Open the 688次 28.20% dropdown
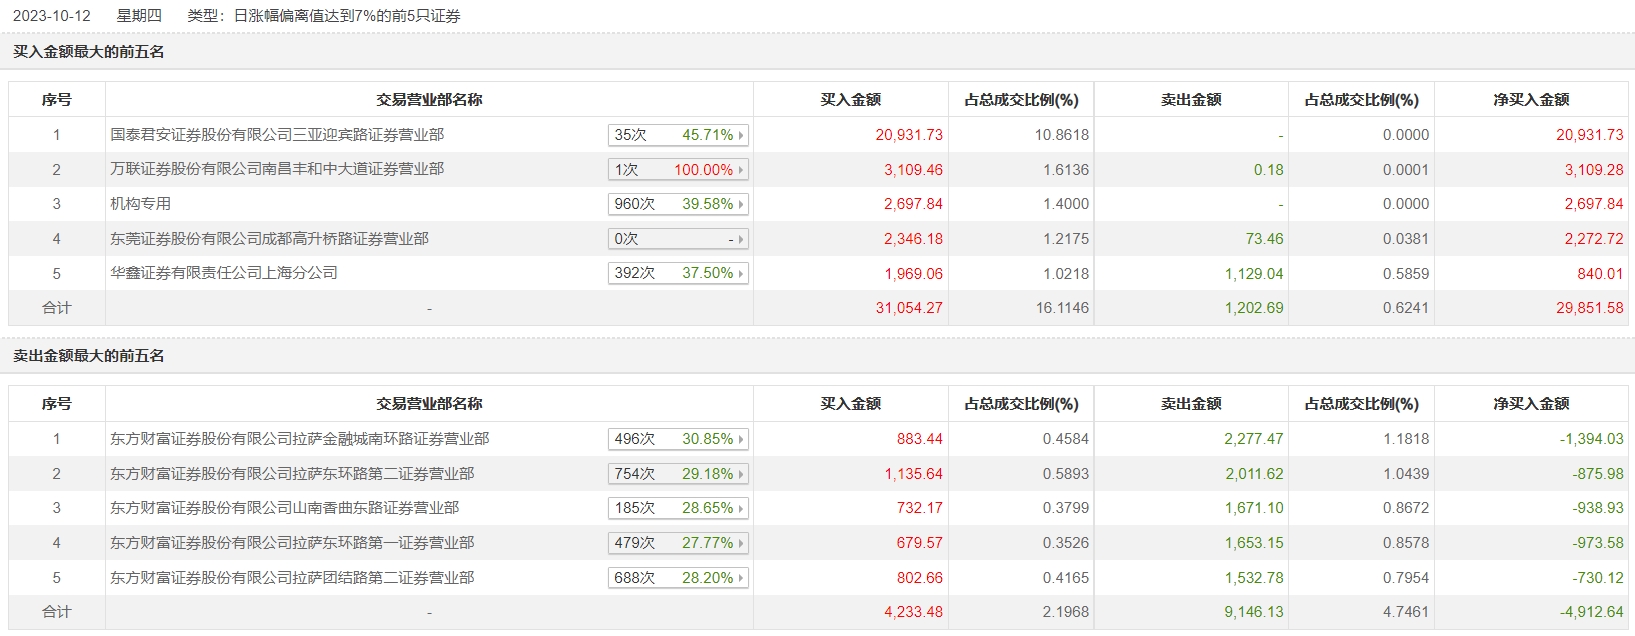This screenshot has height=636, width=1635. (x=678, y=578)
